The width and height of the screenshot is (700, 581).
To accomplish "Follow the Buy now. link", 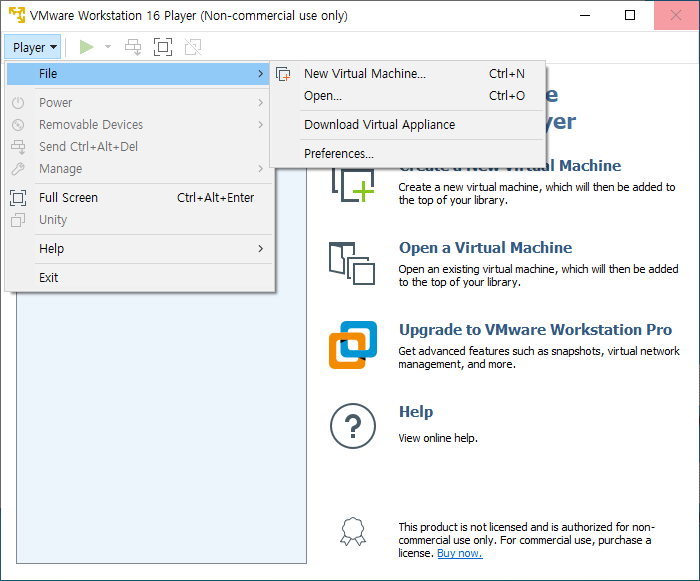I will point(459,553).
